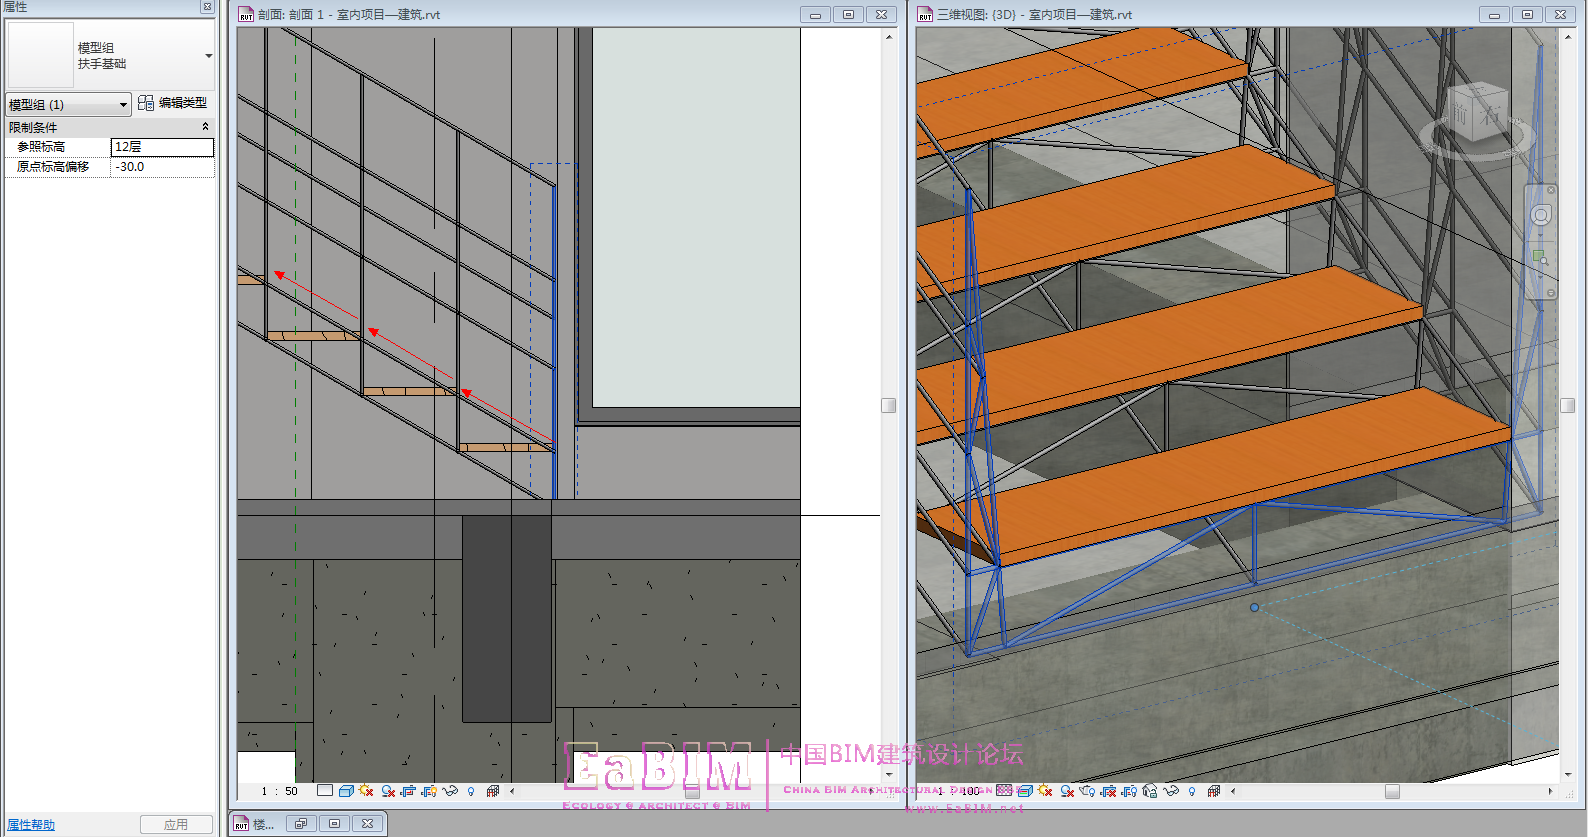Viewport: 1589px width, 837px height.
Task: Open navigation bar customize menu
Action: pyautogui.click(x=1551, y=293)
